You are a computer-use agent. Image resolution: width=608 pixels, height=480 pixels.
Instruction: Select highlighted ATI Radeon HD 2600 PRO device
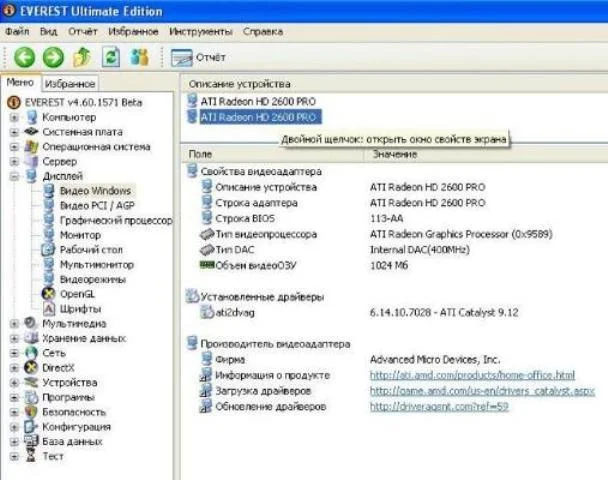260,117
